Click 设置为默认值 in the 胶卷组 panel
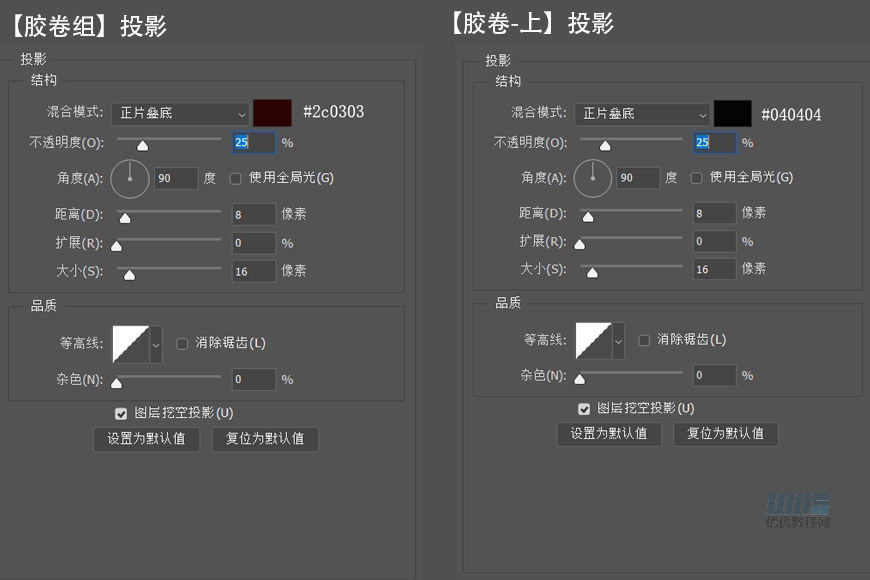870x580 pixels. click(146, 439)
